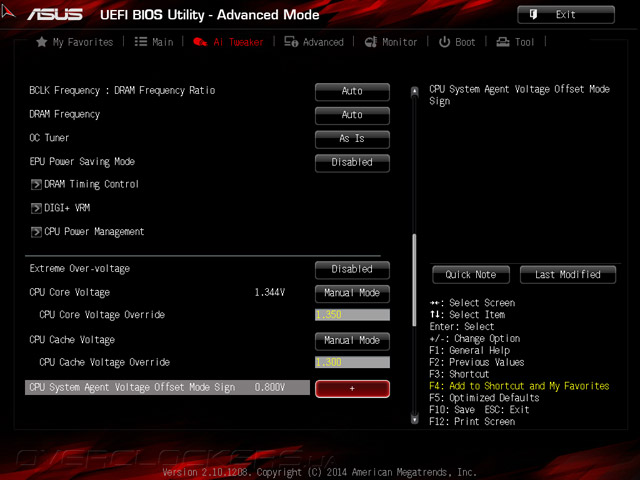
Task: Click the 0.800V system agent reading
Action: pyautogui.click(x=270, y=387)
